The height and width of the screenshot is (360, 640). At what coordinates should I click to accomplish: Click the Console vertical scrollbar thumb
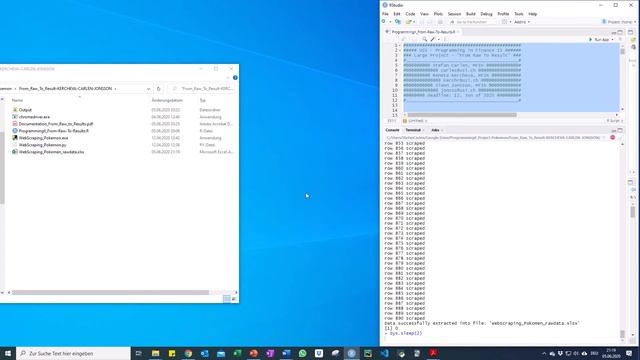tap(622, 334)
